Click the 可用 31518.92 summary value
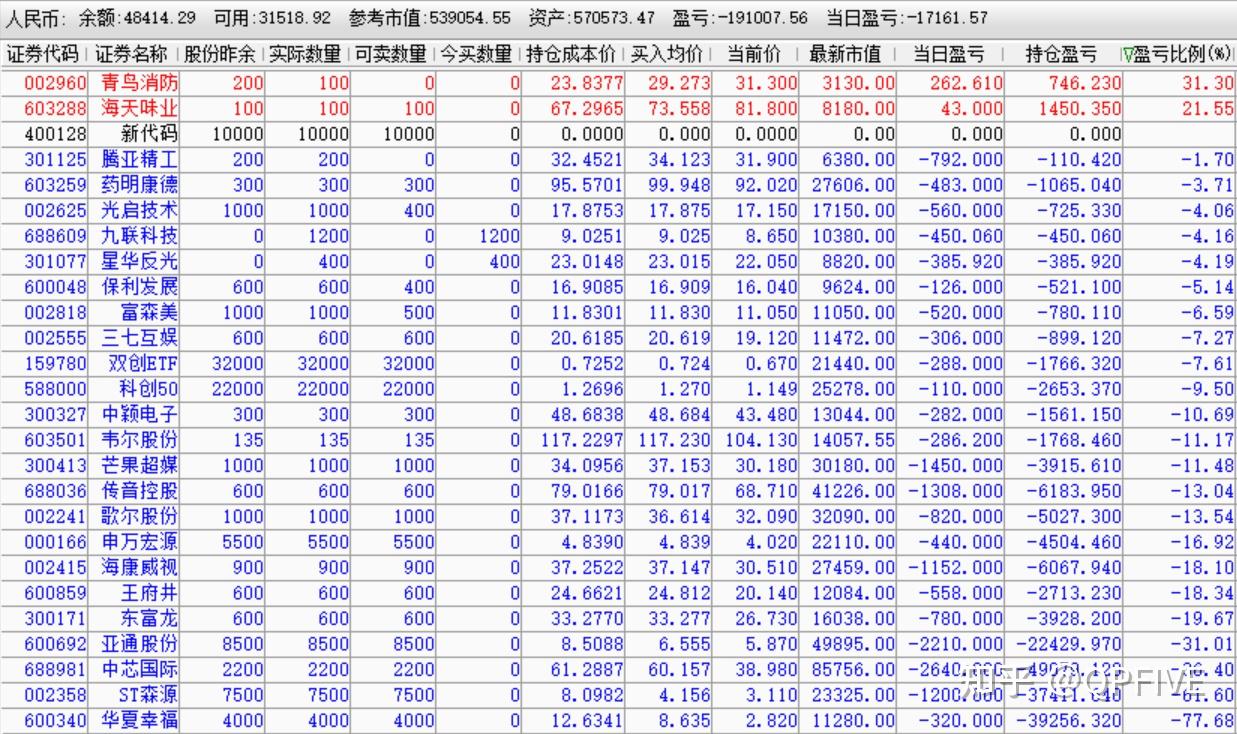The image size is (1237, 734). click(x=273, y=17)
